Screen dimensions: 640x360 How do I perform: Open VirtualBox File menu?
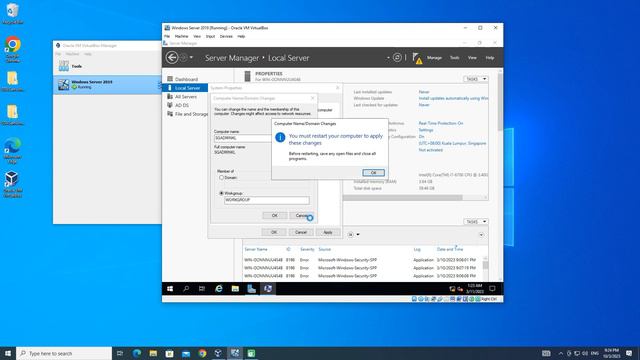(167, 36)
